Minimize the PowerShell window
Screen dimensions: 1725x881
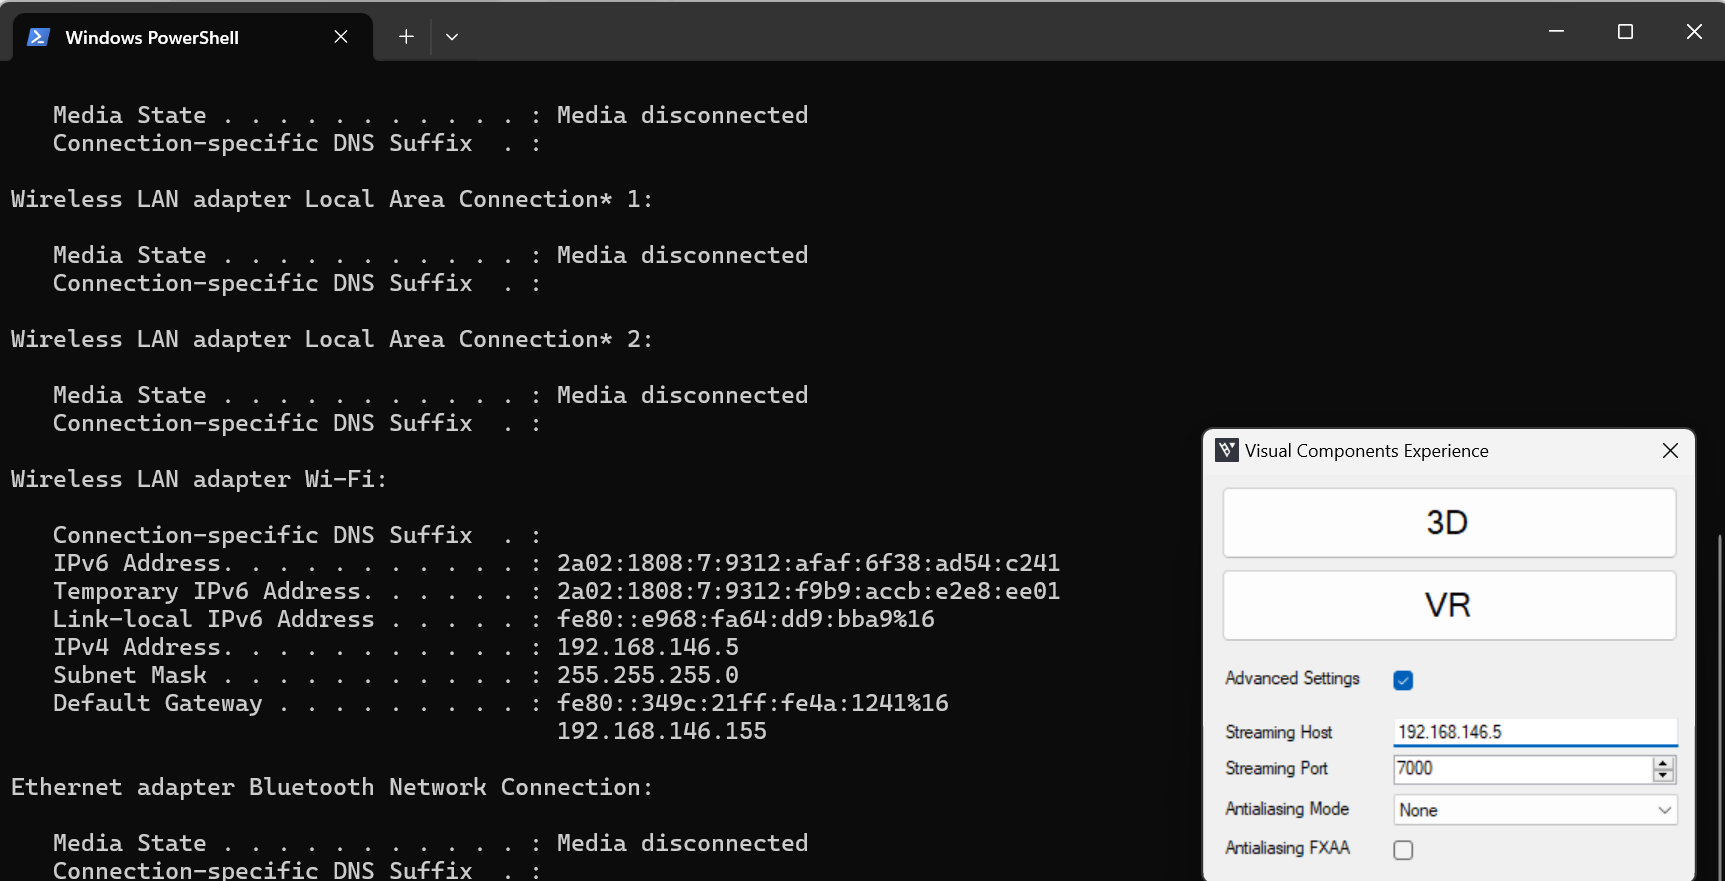[1556, 32]
